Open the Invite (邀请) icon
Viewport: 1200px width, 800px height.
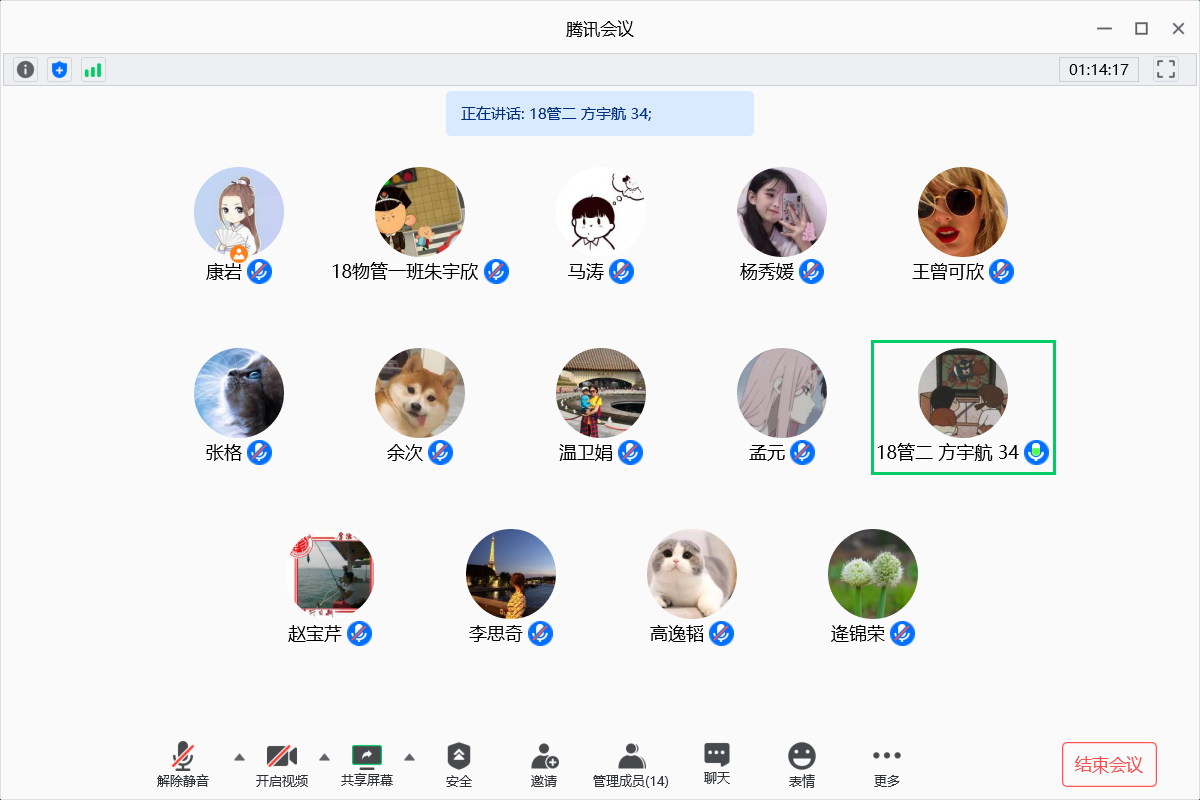[x=544, y=765]
